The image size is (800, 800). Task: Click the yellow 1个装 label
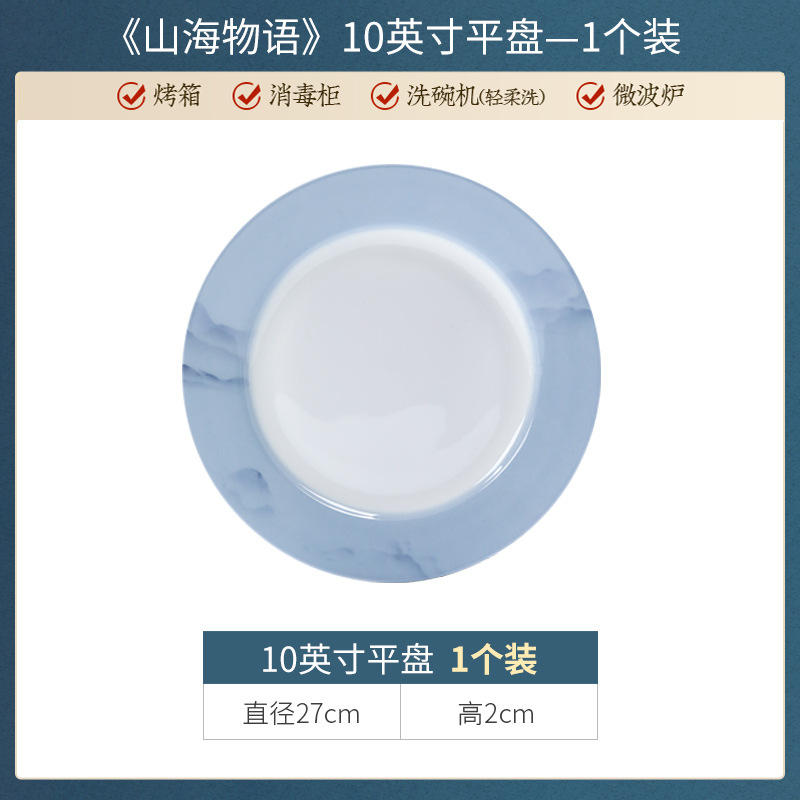[x=494, y=659]
